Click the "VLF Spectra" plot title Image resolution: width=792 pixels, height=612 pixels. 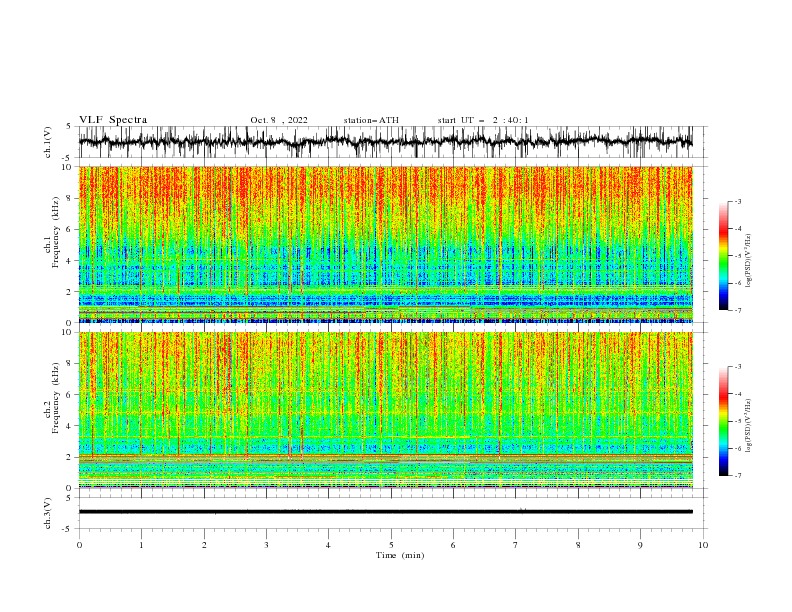coord(113,120)
